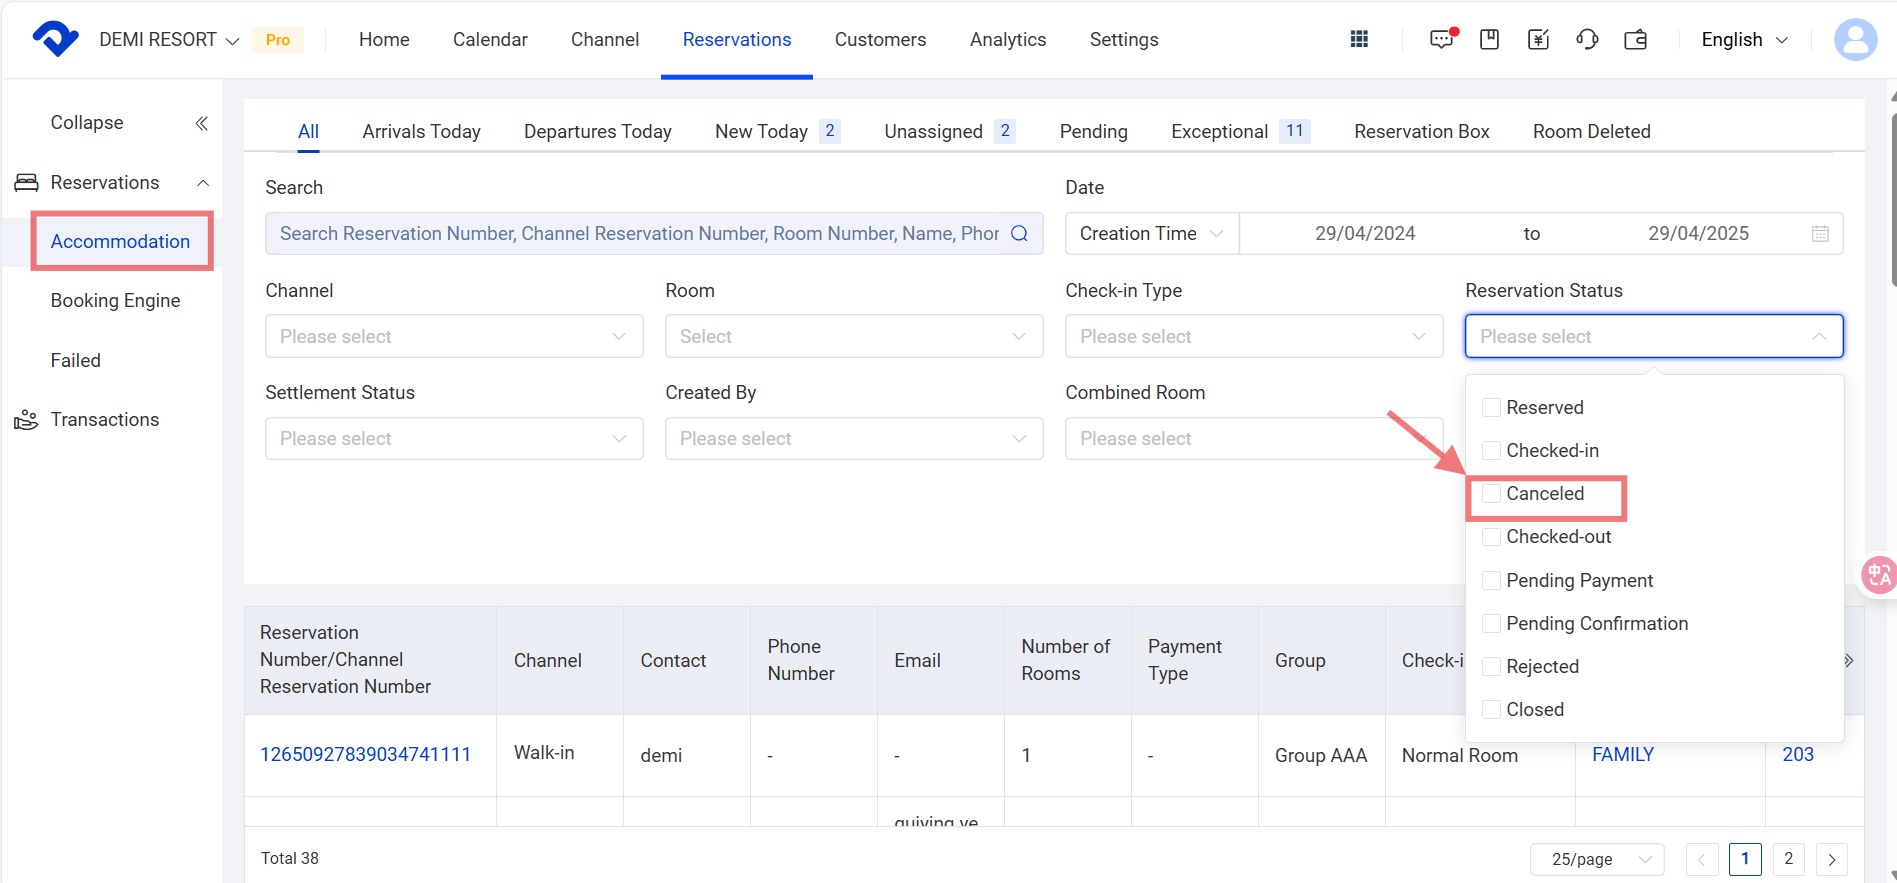The image size is (1897, 883).
Task: Switch to the Arrivals Today tab
Action: point(421,132)
